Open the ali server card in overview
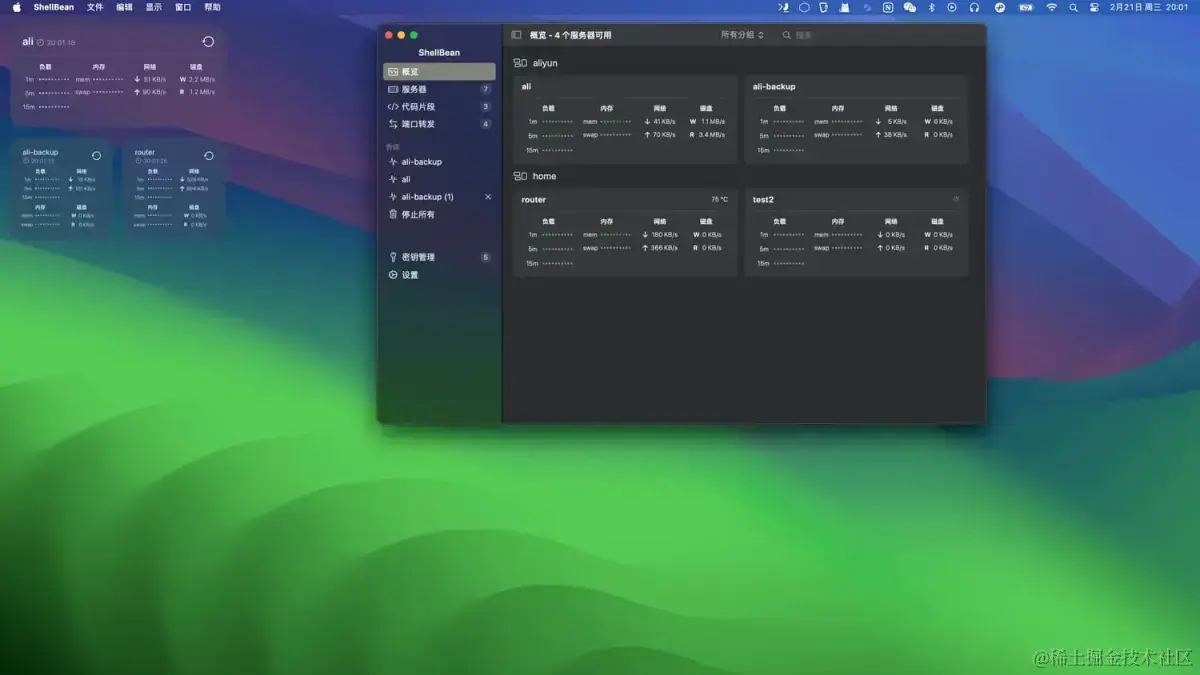The height and width of the screenshot is (675, 1200). pos(625,119)
